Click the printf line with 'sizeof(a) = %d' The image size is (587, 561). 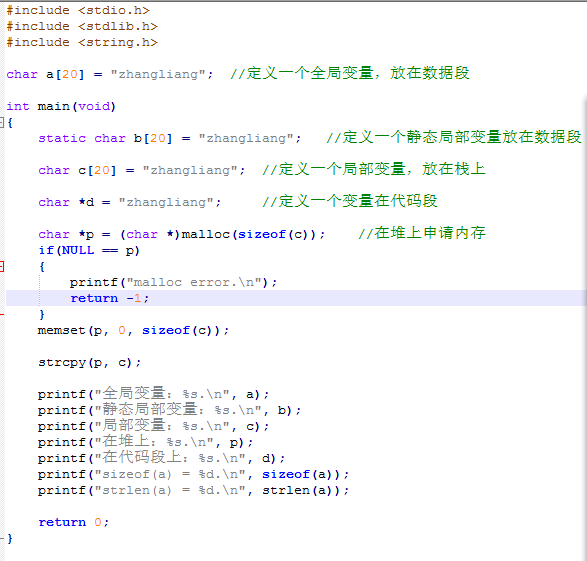click(194, 475)
